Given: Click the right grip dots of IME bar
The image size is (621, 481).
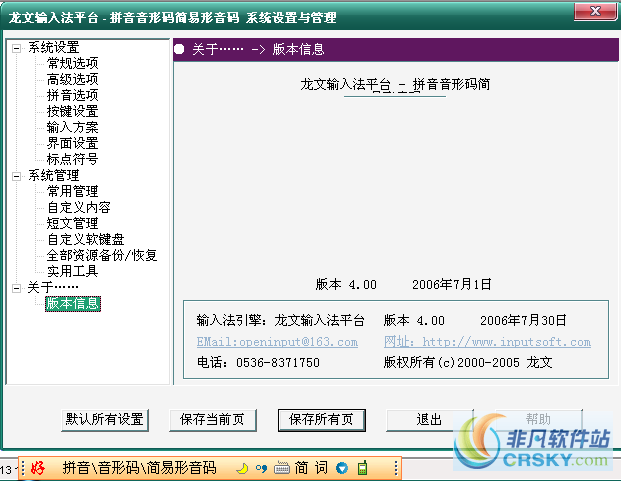Looking at the screenshot, I should click(396, 468).
